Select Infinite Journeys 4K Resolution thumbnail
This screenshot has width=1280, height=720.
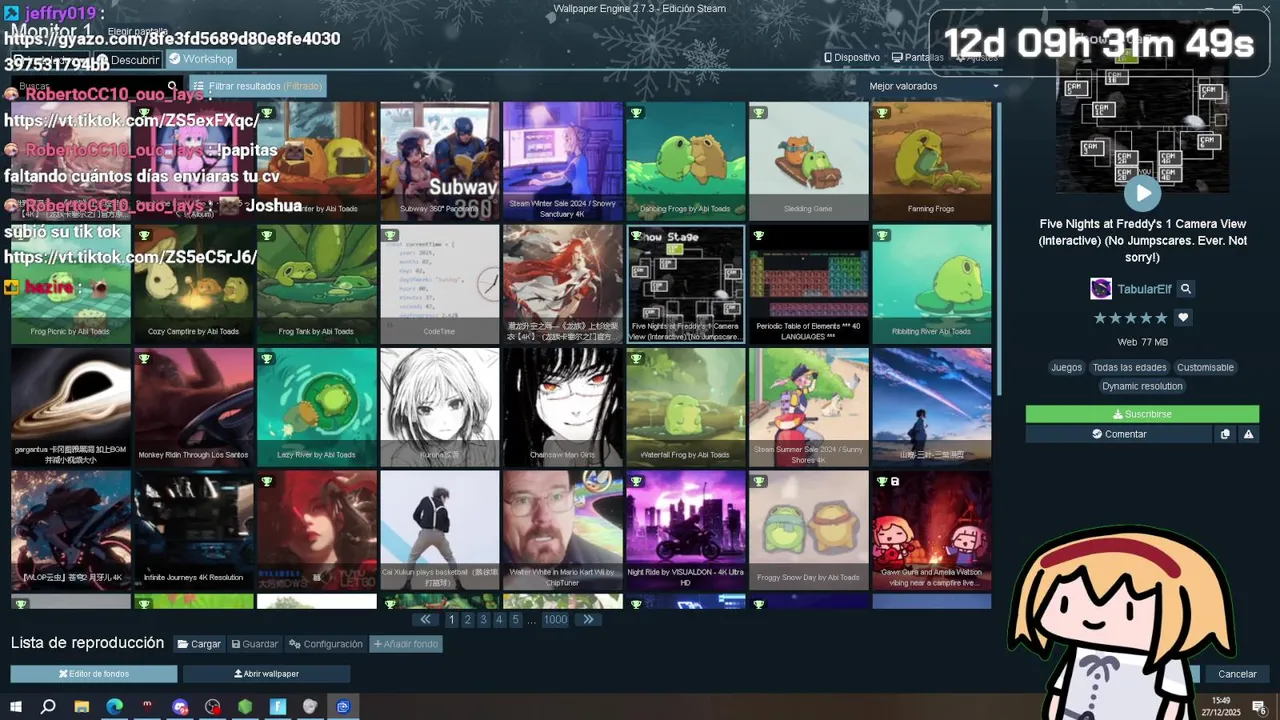pyautogui.click(x=193, y=530)
